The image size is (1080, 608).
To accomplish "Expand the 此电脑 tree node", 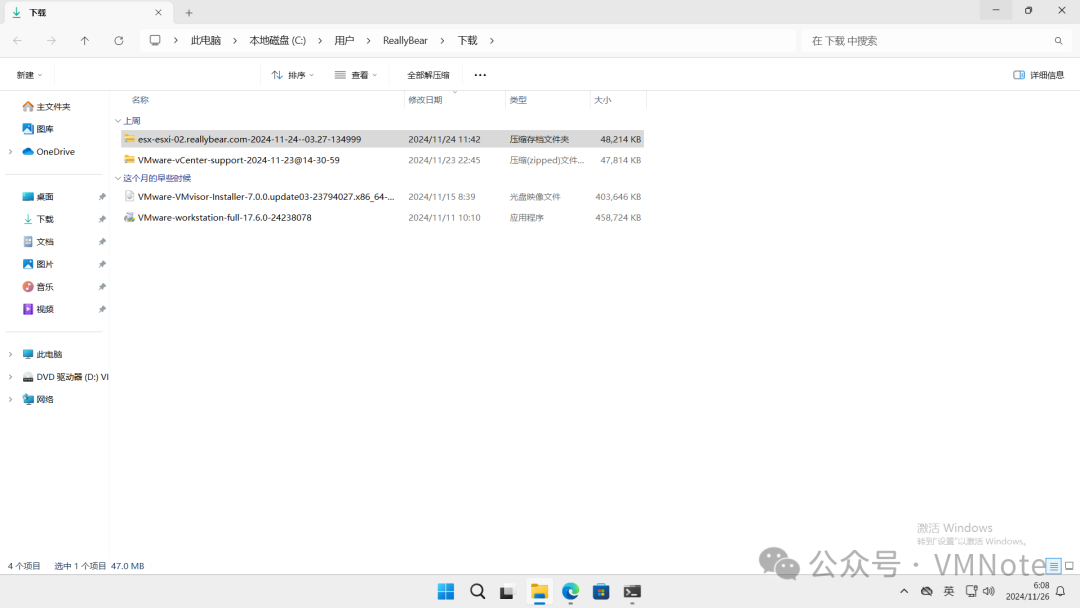I will pos(10,354).
